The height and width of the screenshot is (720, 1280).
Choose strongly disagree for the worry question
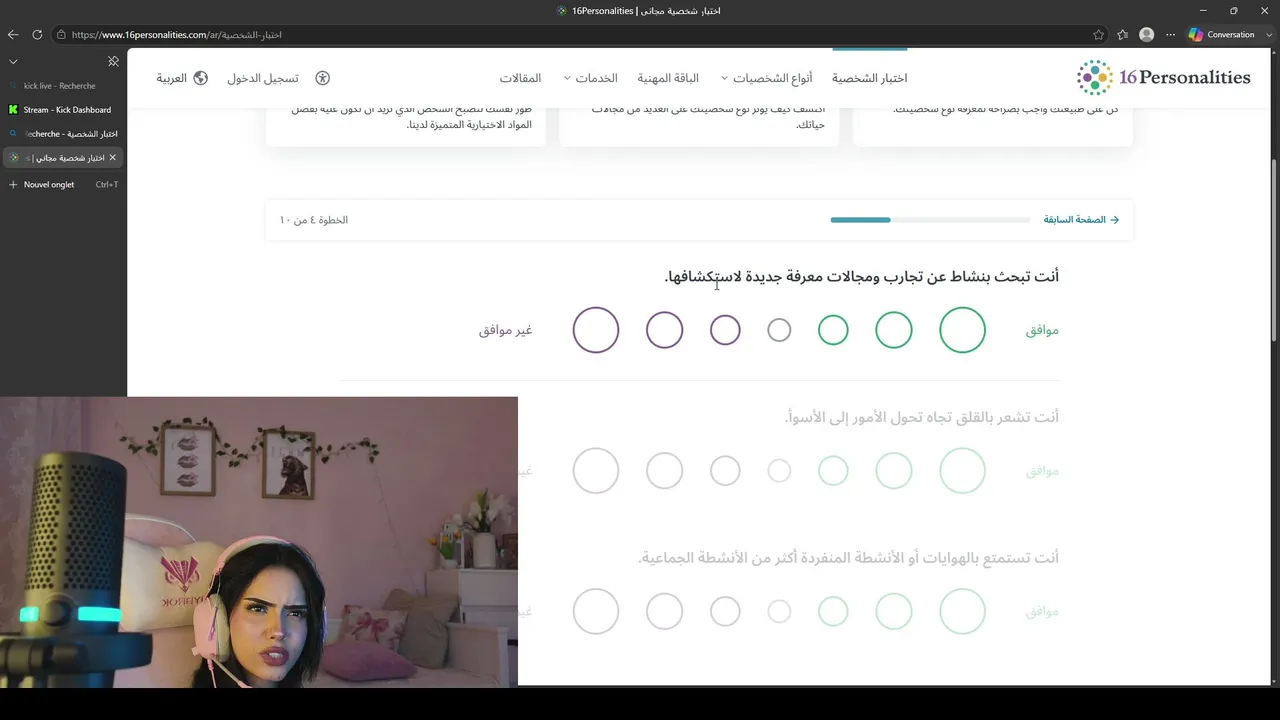pos(596,471)
